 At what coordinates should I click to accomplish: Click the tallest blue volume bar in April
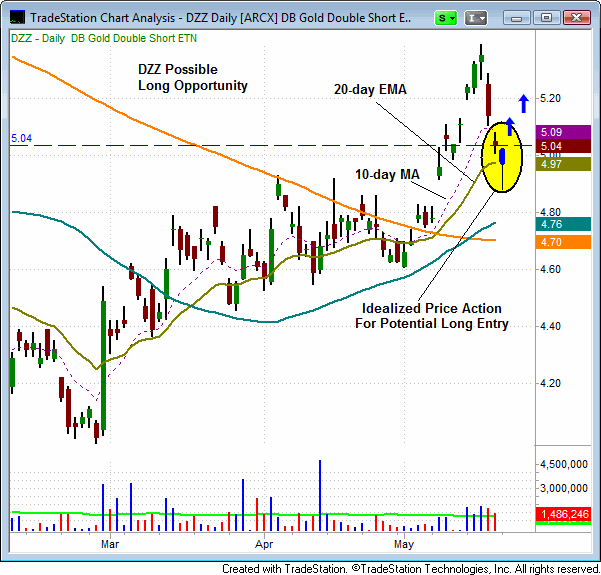pos(320,495)
